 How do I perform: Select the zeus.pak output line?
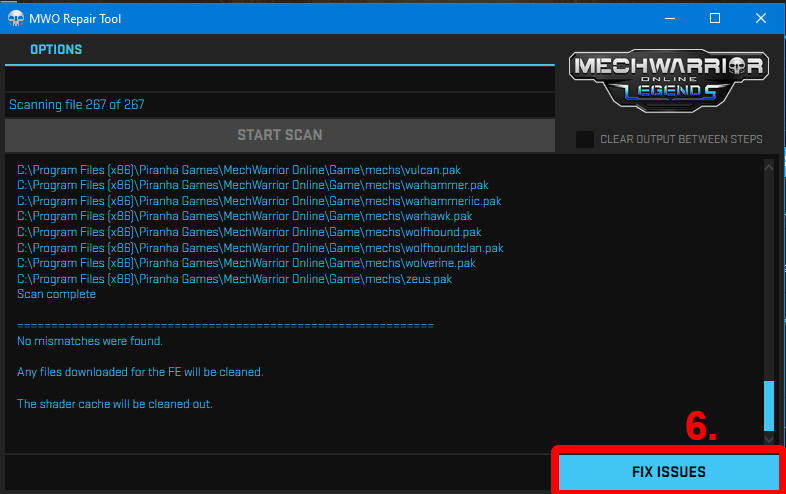coord(234,279)
